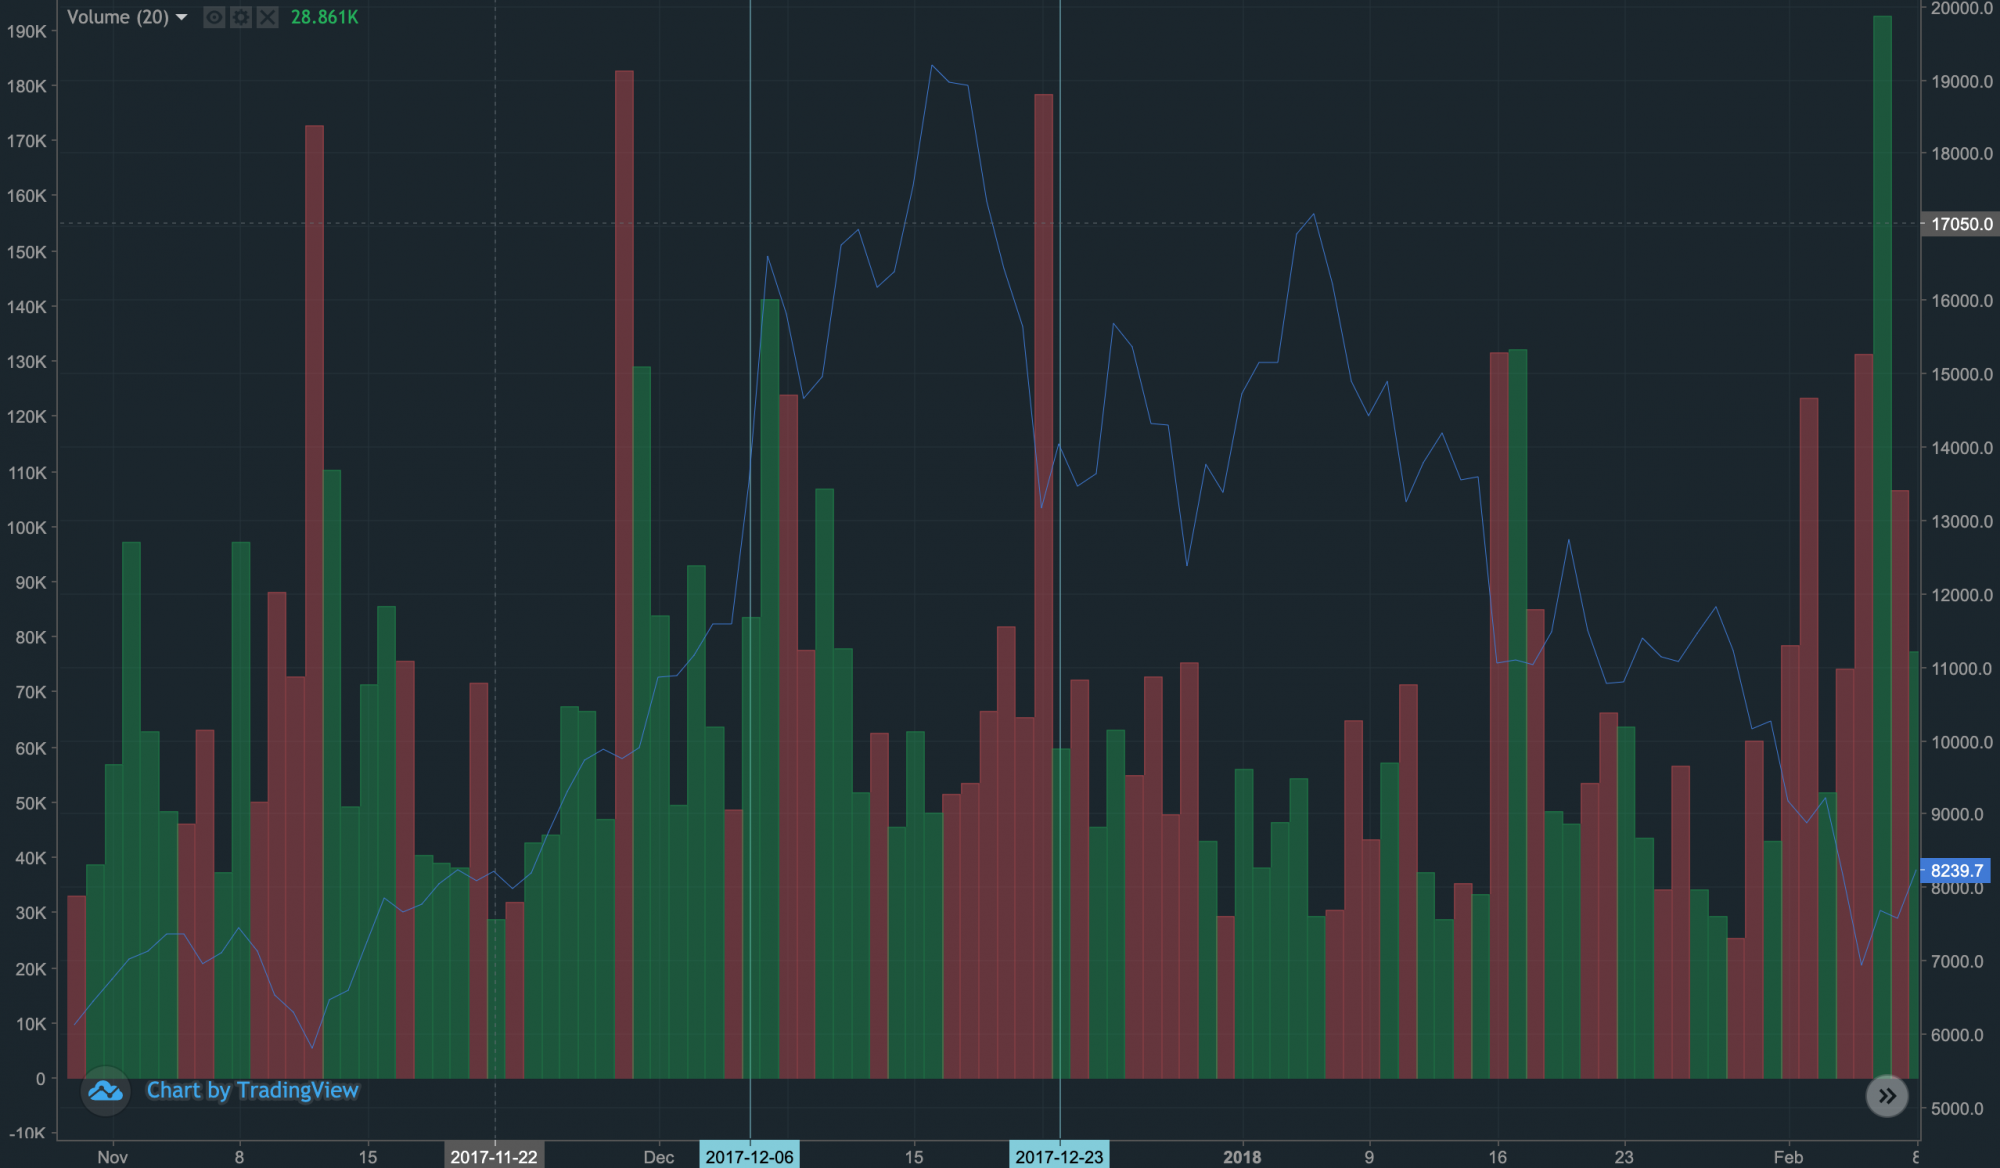Screen dimensions: 2000x1168
Task: Click the 23 label on time axis
Action: point(1624,1157)
